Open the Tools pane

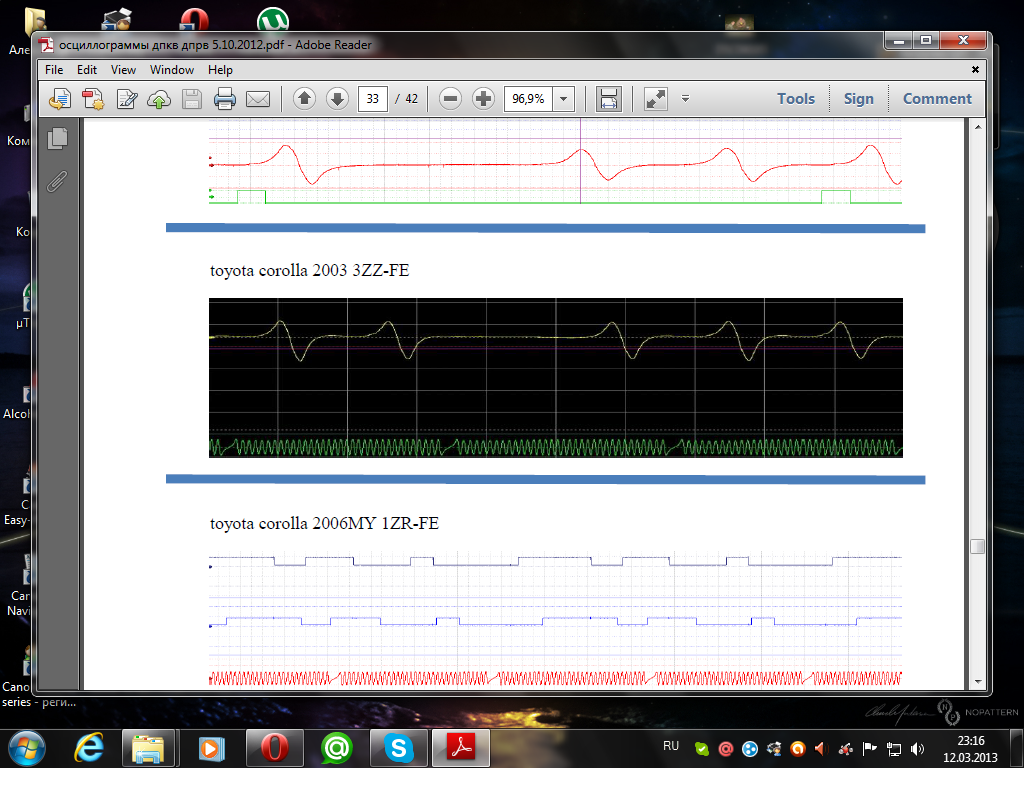tap(795, 99)
